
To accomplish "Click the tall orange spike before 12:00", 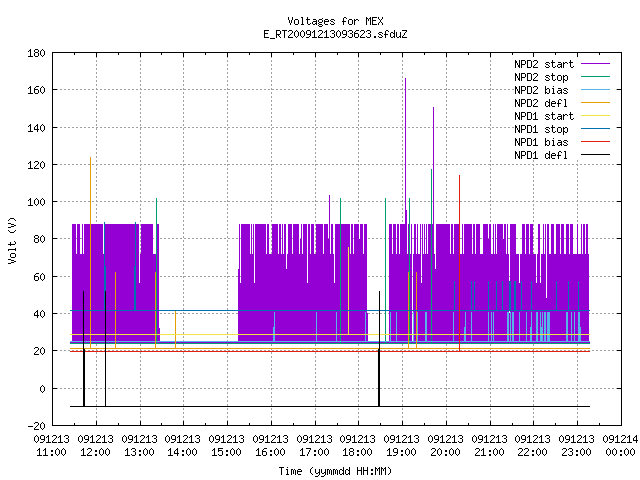I will click(91, 252).
